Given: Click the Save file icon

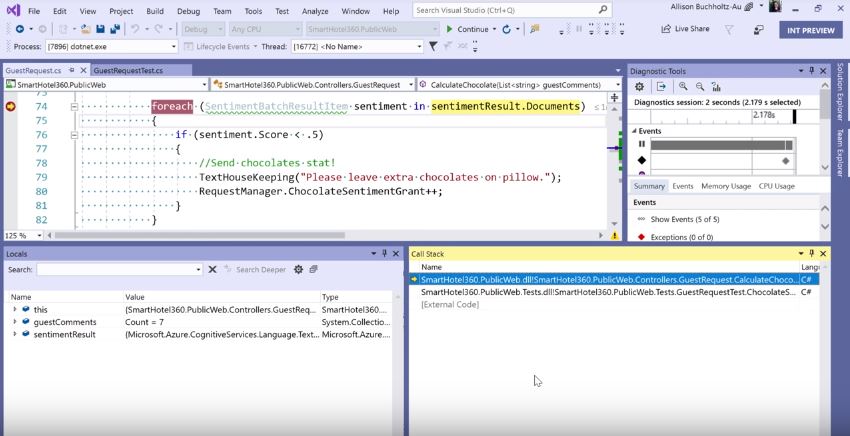Looking at the screenshot, I should click(100, 29).
